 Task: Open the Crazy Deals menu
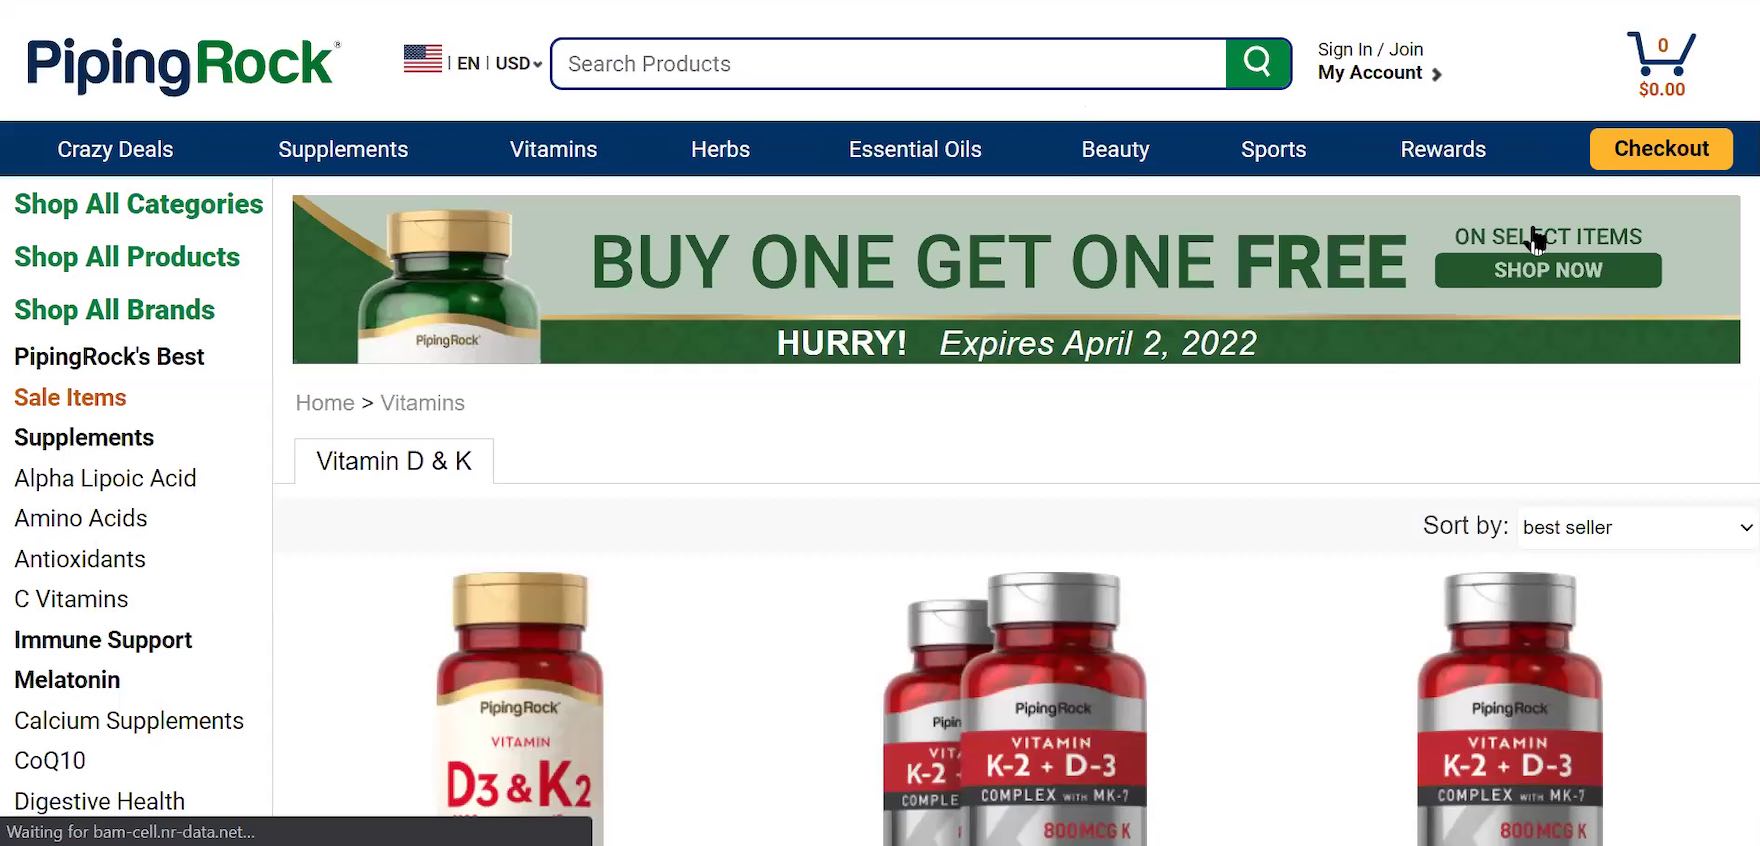point(115,149)
